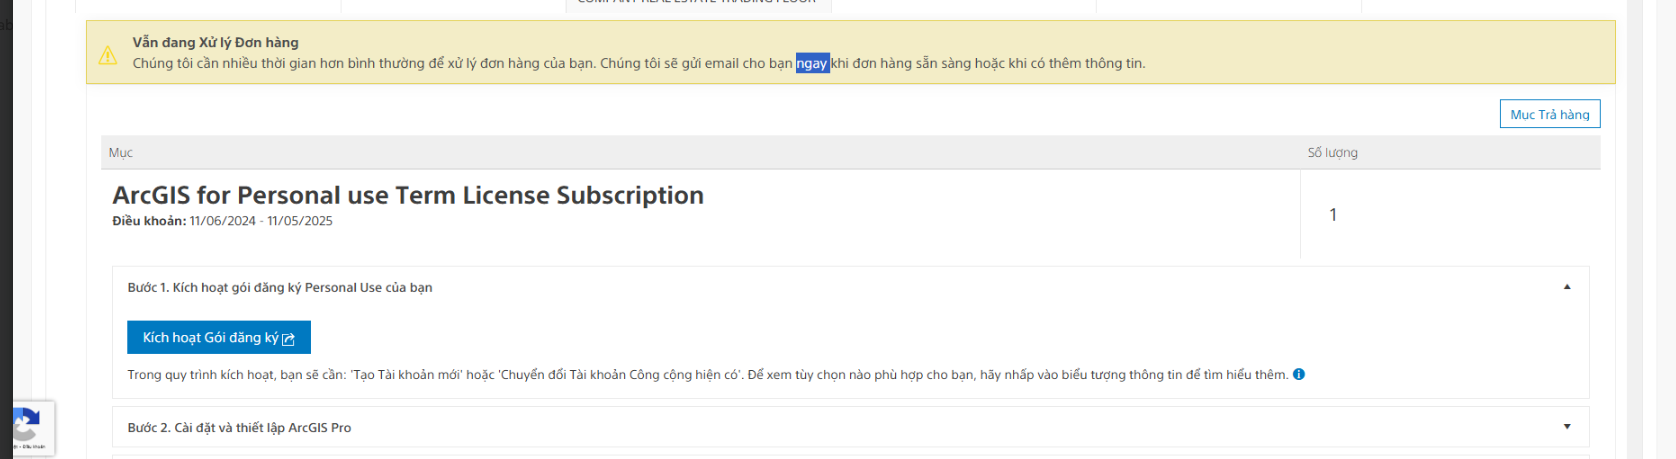
Task: Click the external link icon on the activate button
Action: coord(289,339)
